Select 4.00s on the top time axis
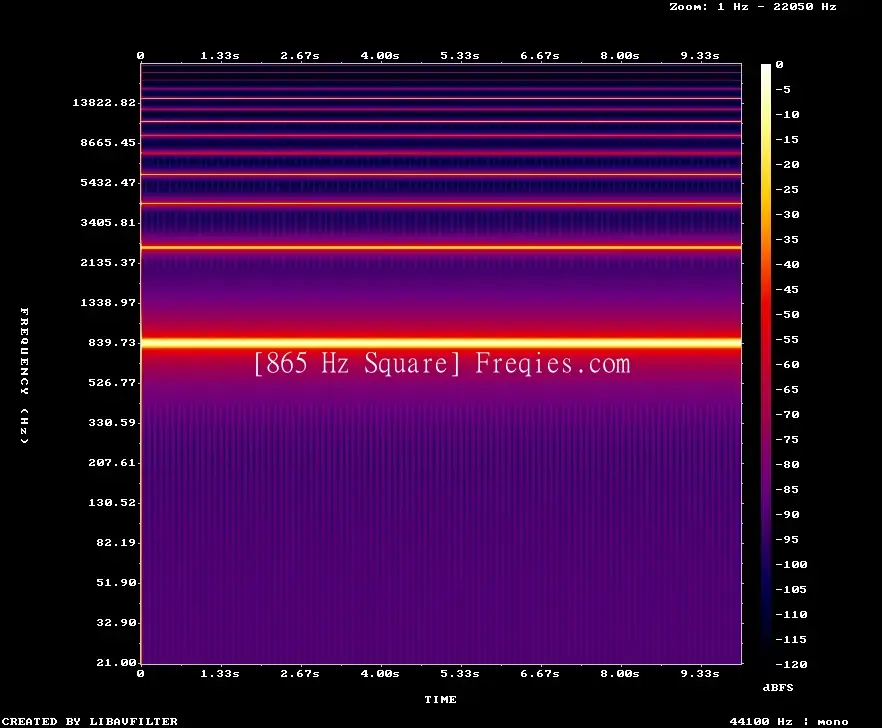This screenshot has height=728, width=882. click(380, 56)
